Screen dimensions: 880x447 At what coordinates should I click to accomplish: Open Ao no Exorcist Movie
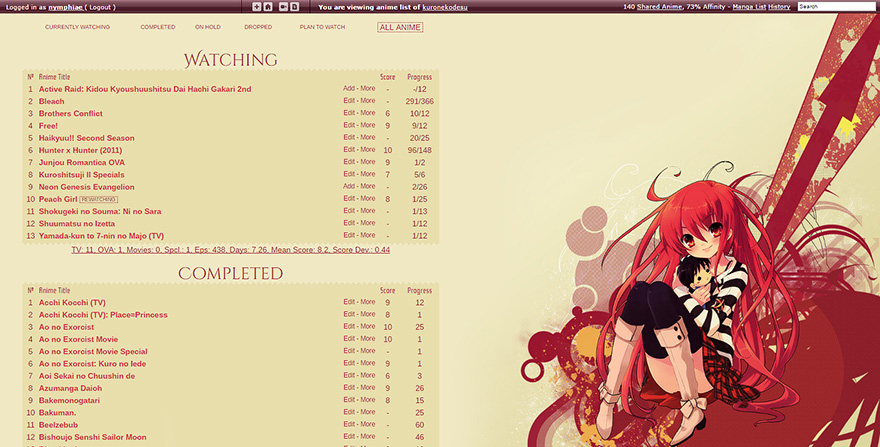pyautogui.click(x=79, y=339)
